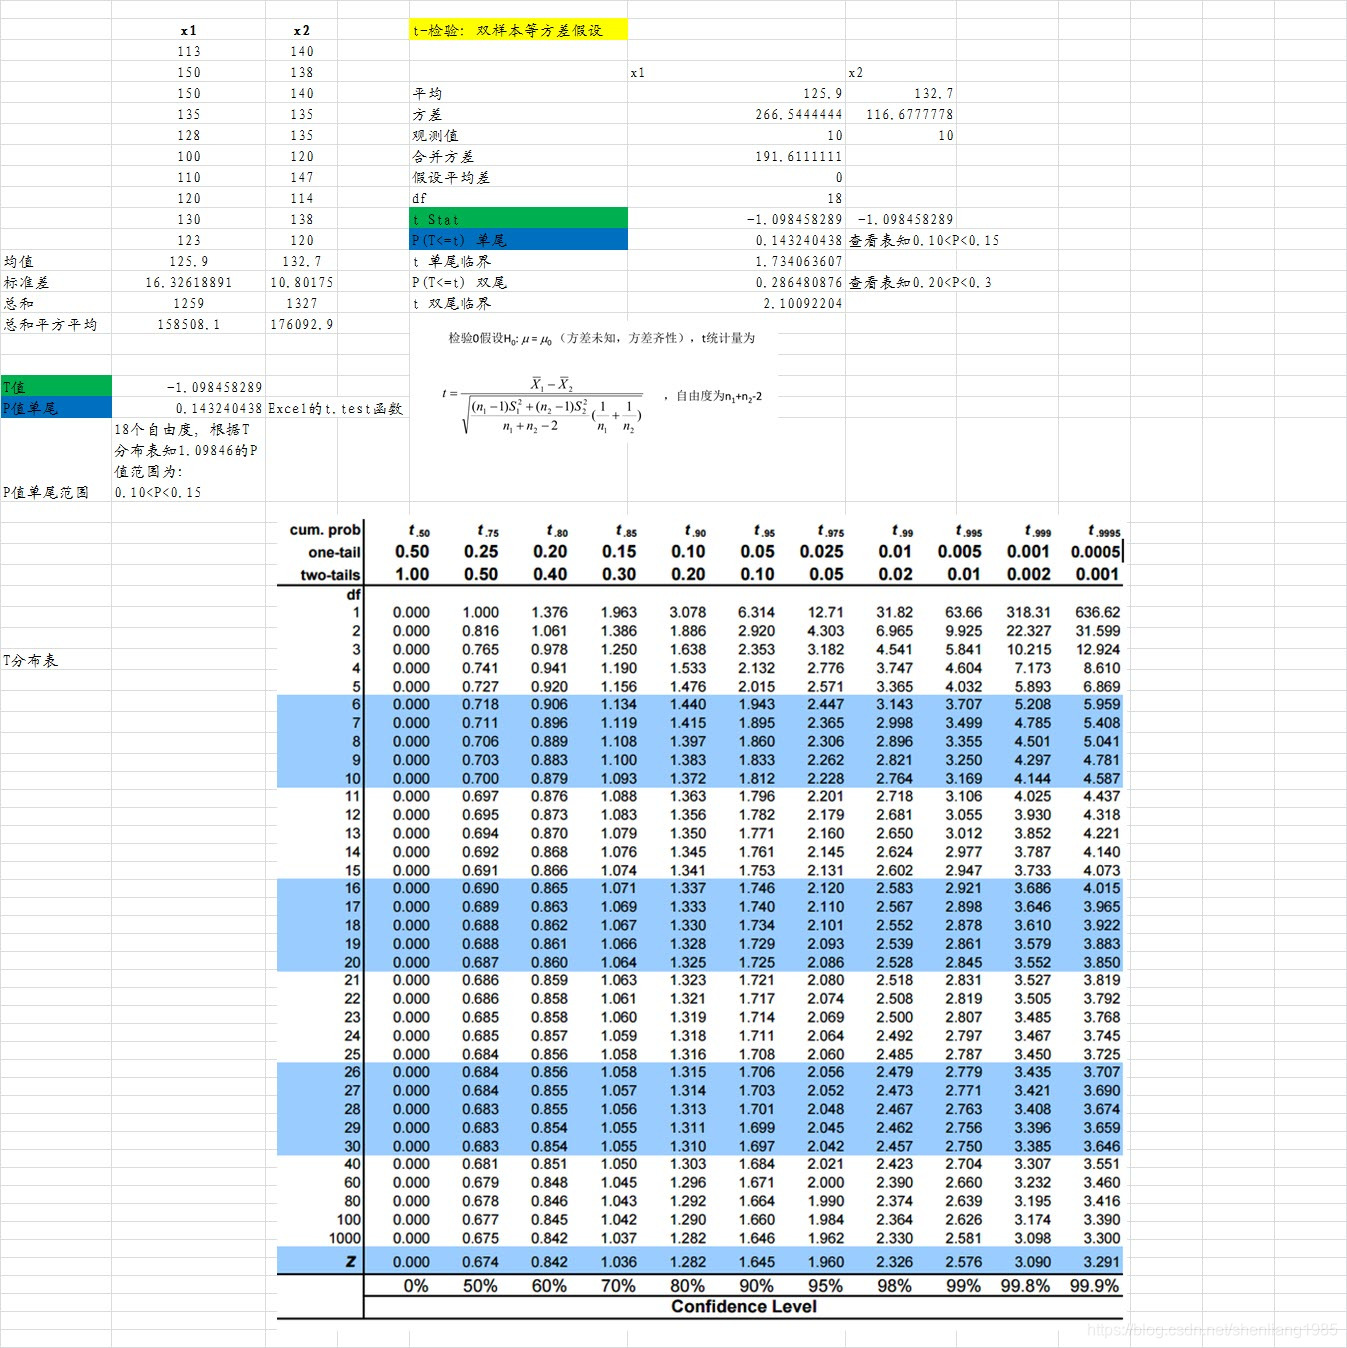Select the cell 158508.1

click(189, 324)
